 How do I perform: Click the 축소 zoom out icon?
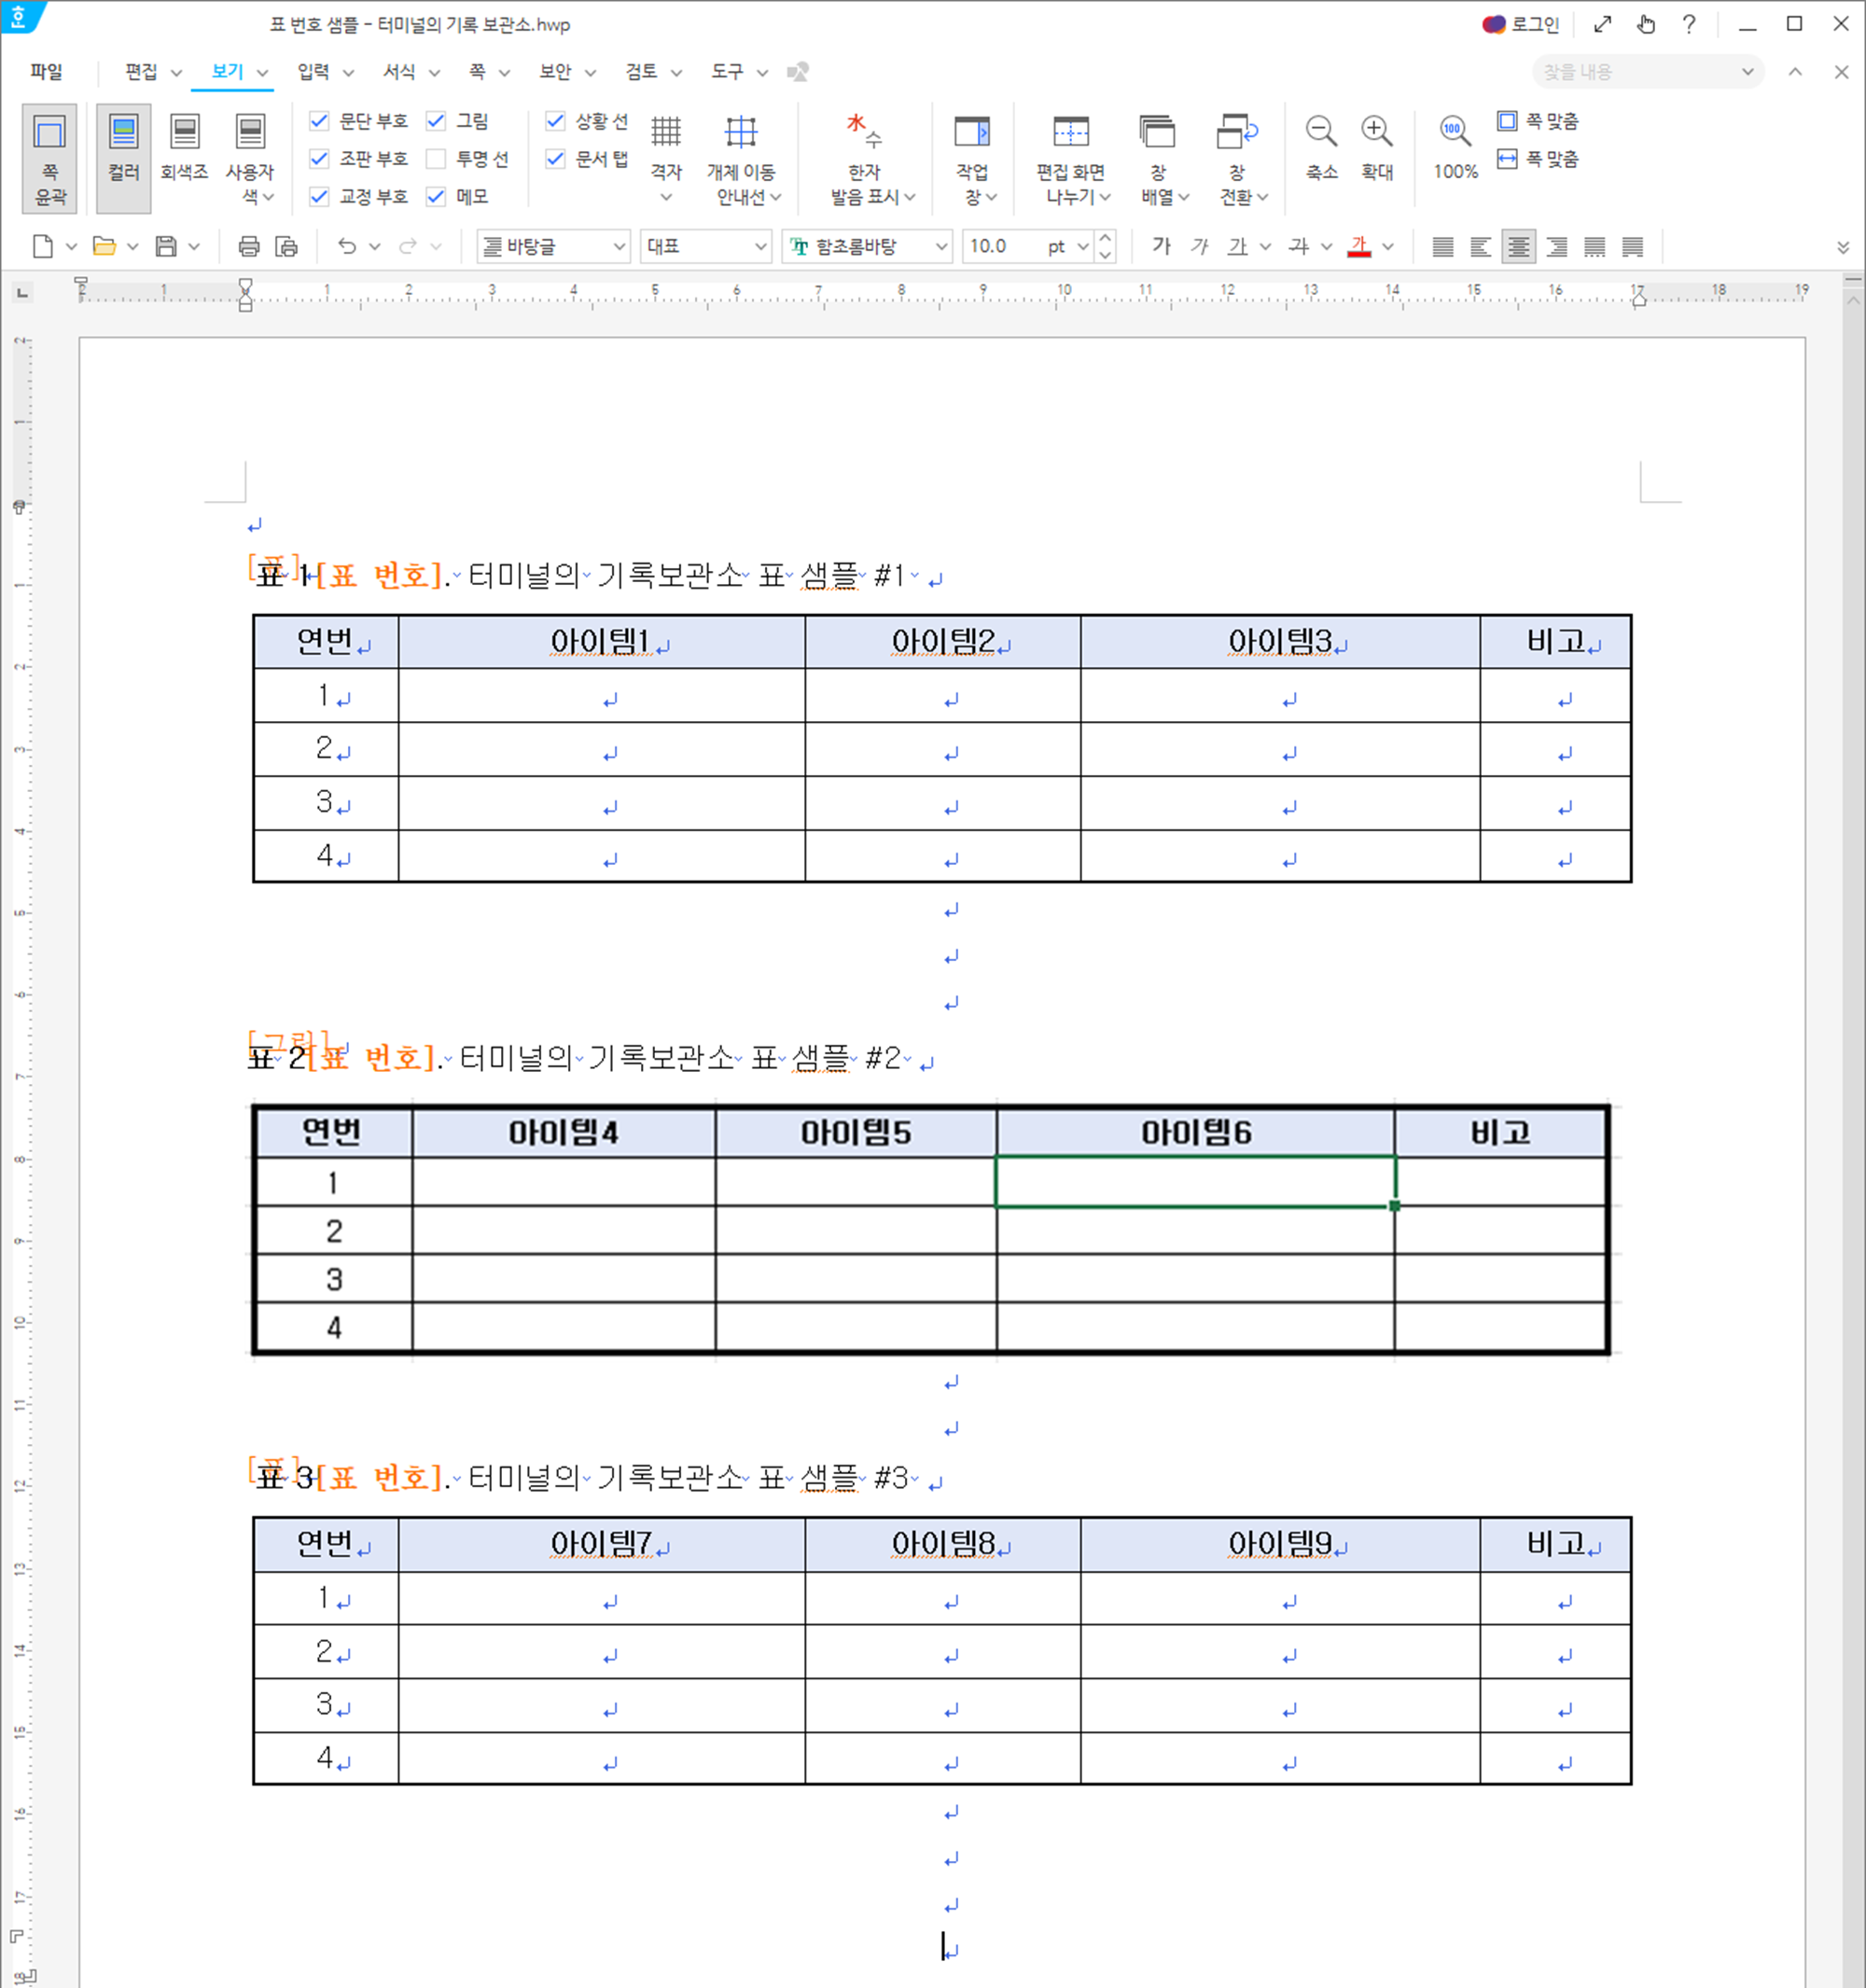click(1321, 132)
